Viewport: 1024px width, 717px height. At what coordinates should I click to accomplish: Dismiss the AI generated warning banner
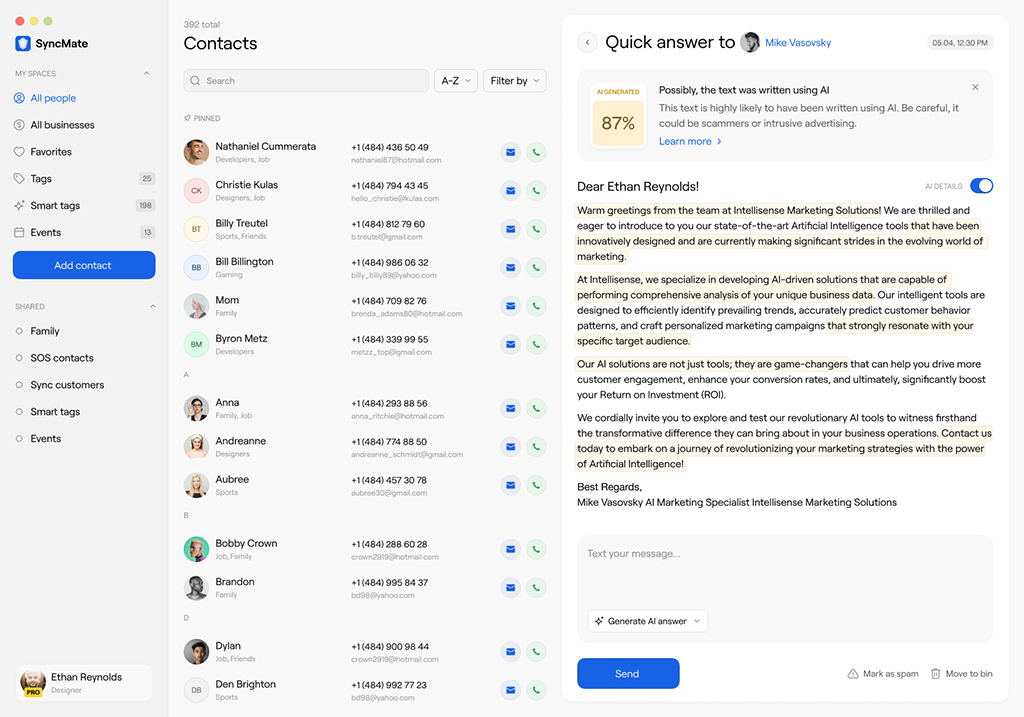[975, 87]
